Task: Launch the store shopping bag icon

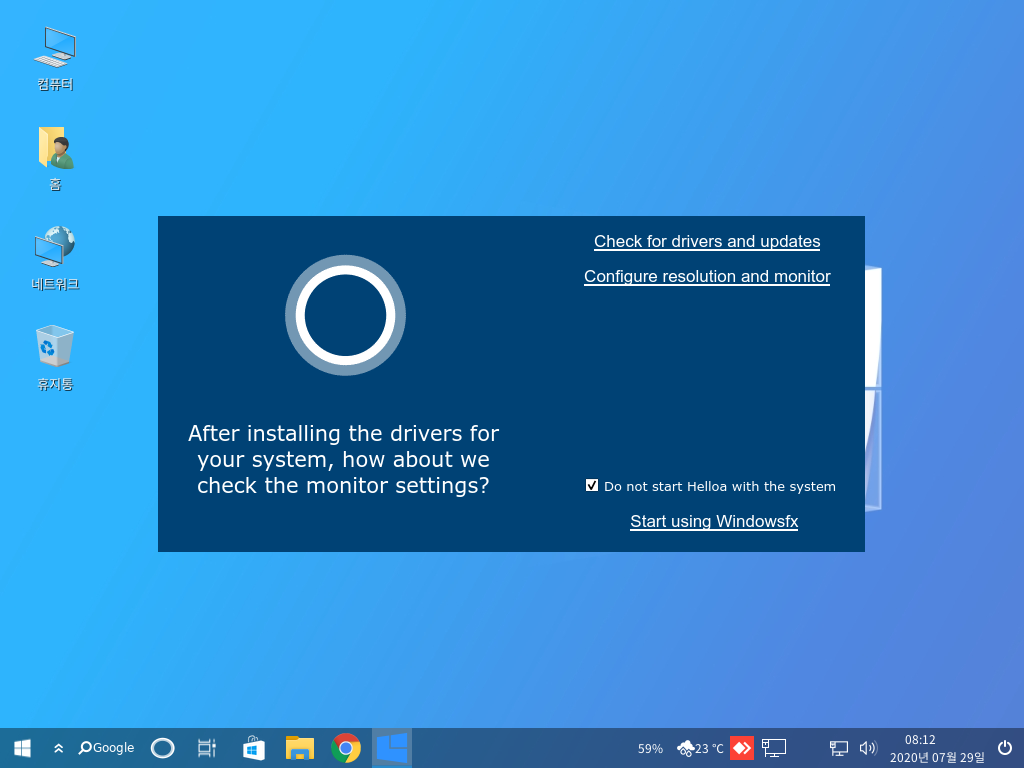Action: click(253, 748)
